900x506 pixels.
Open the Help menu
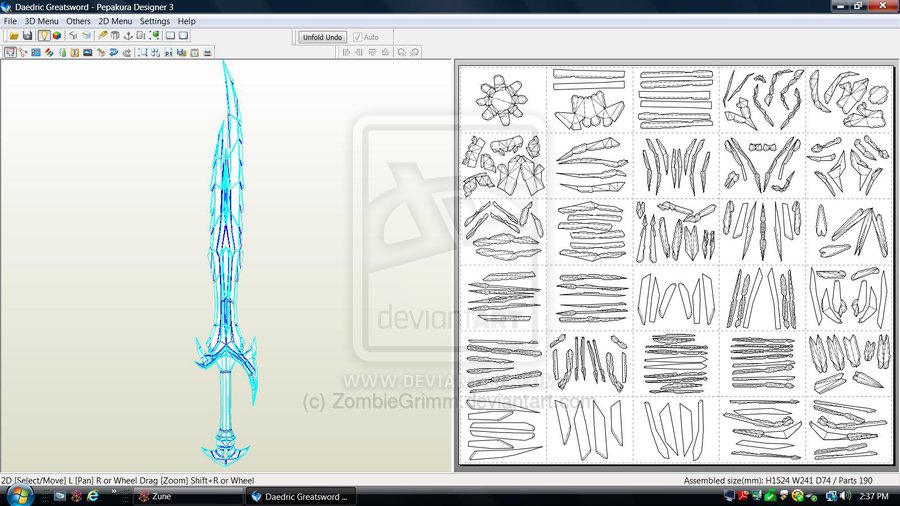(x=187, y=21)
